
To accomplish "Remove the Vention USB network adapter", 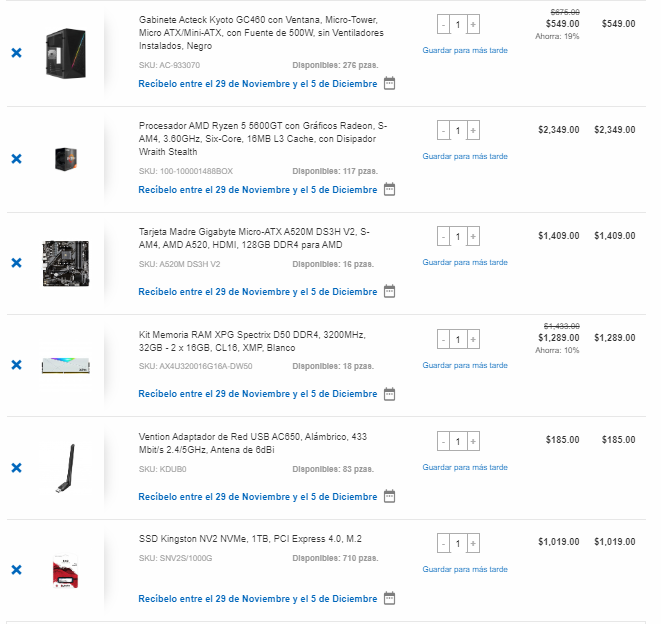I will tap(16, 468).
